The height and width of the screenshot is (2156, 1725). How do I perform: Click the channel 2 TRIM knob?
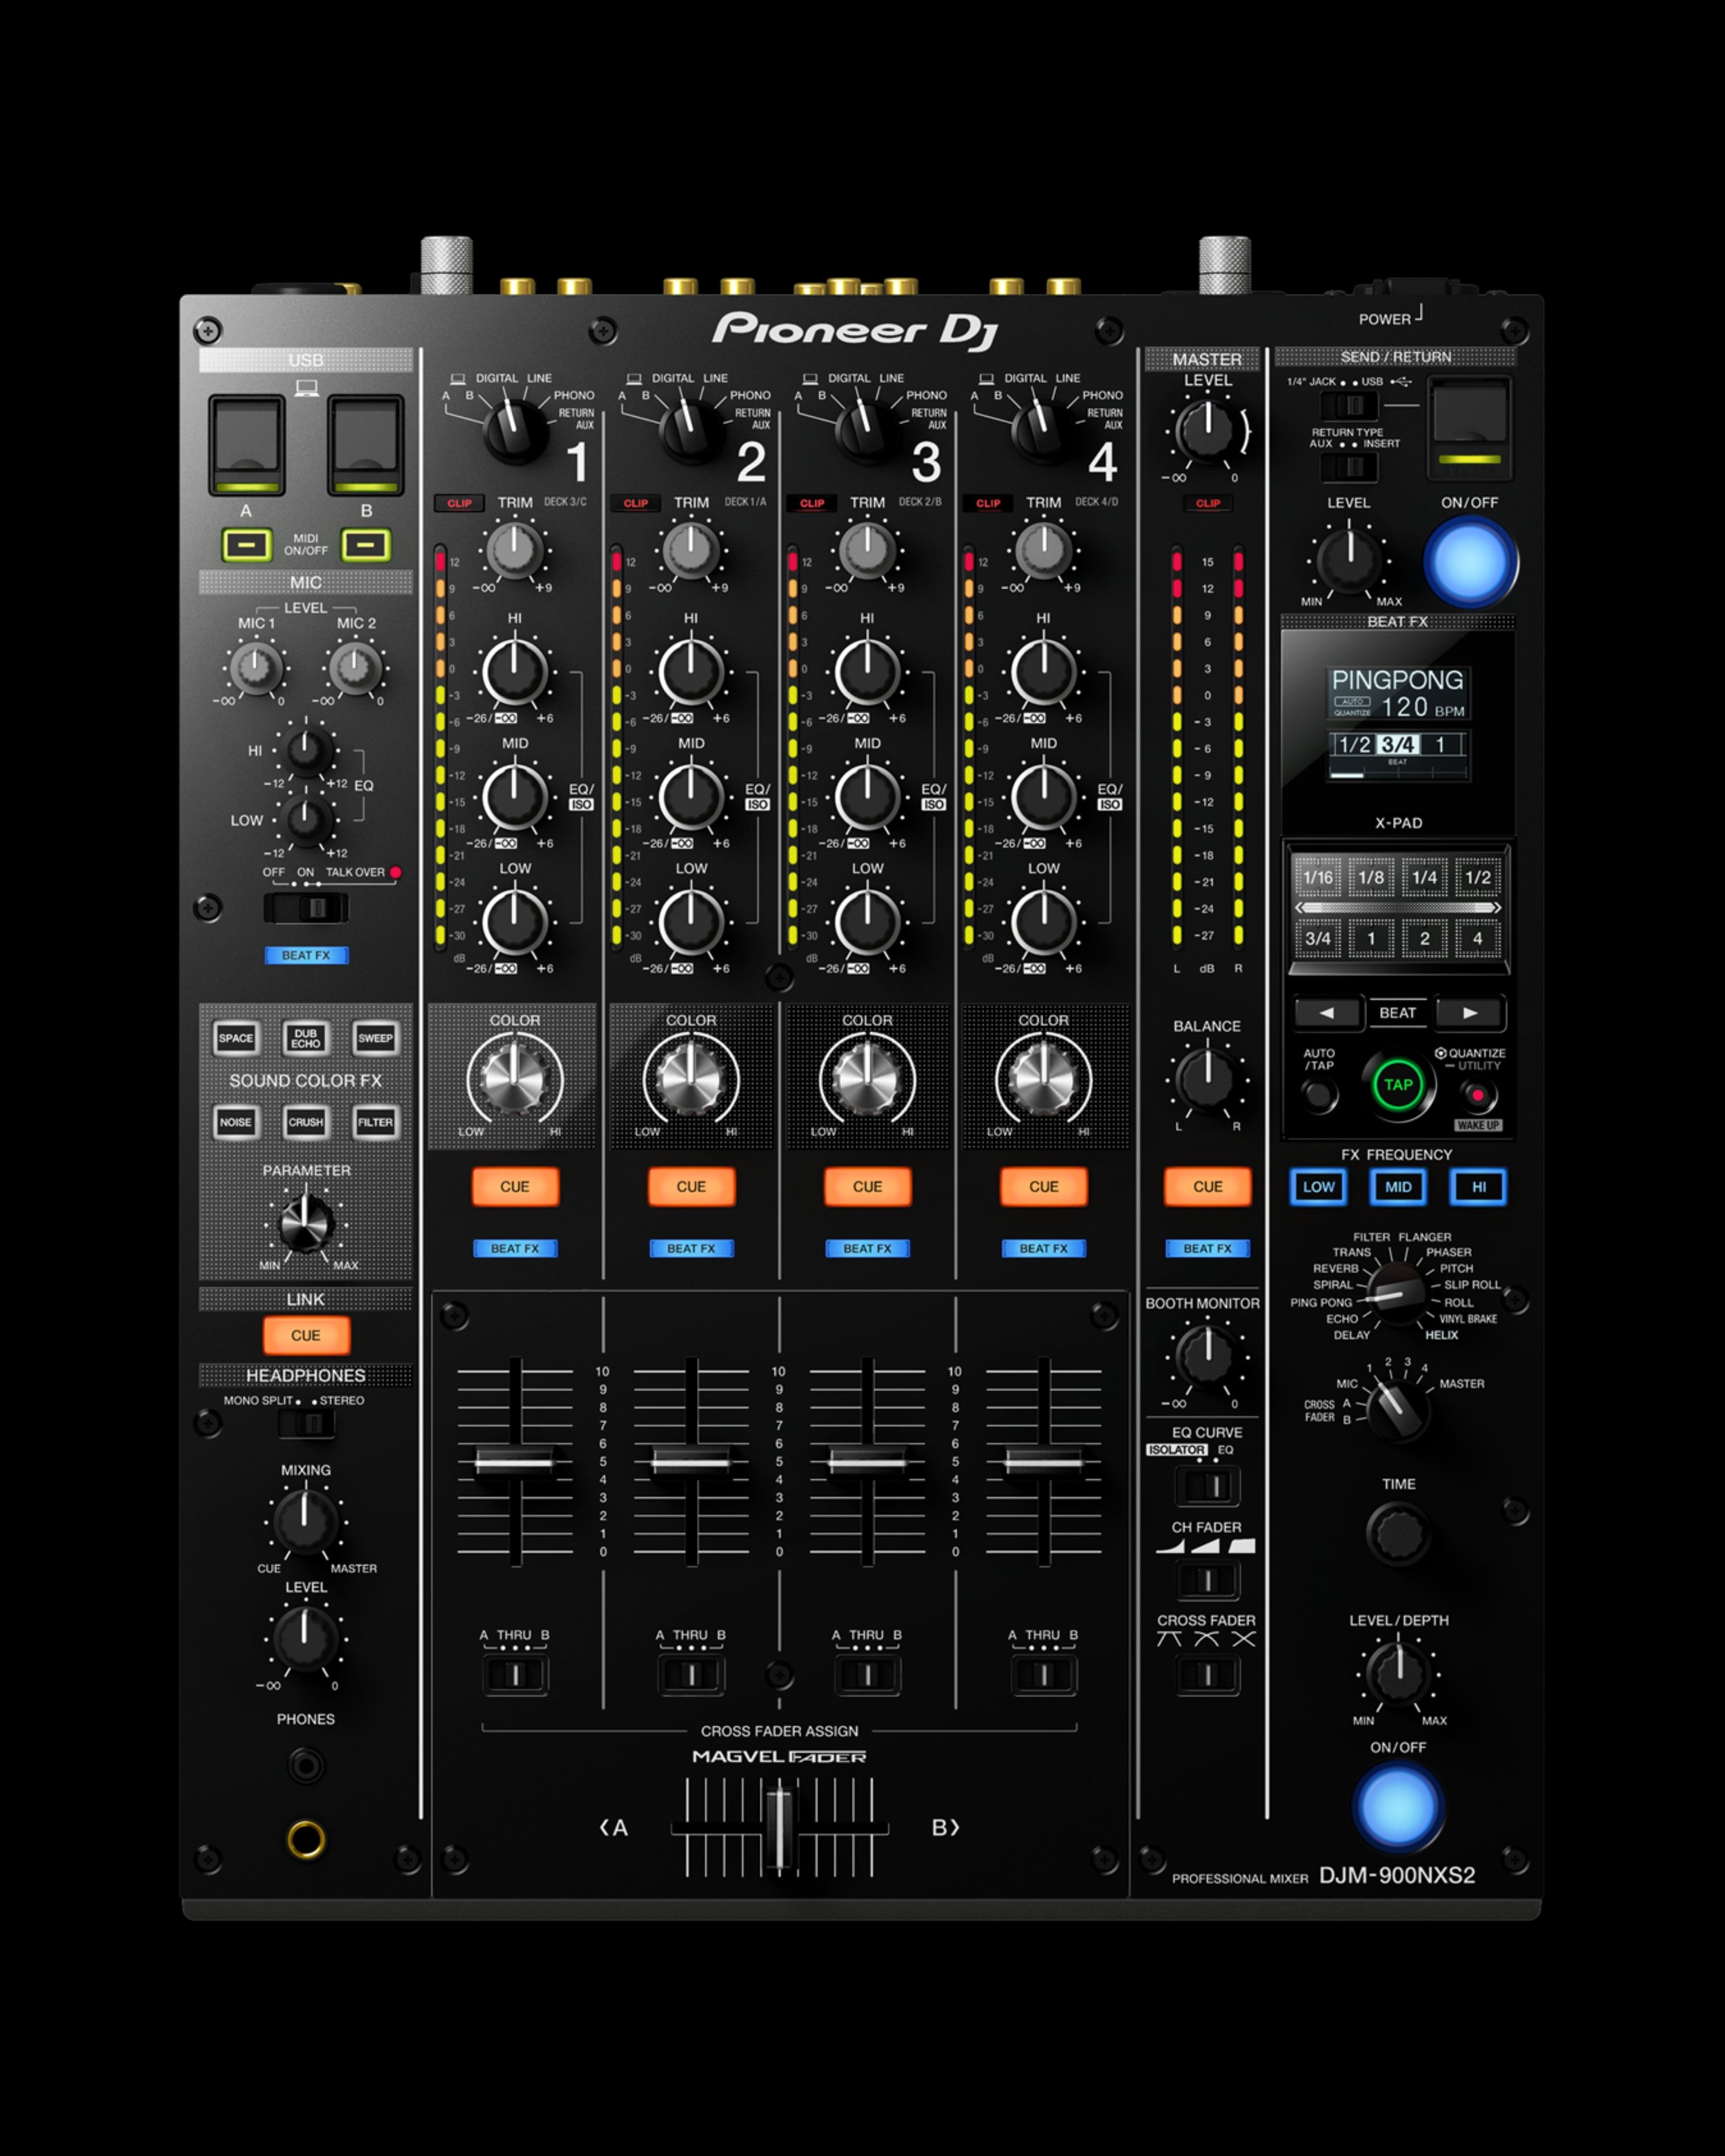691,551
